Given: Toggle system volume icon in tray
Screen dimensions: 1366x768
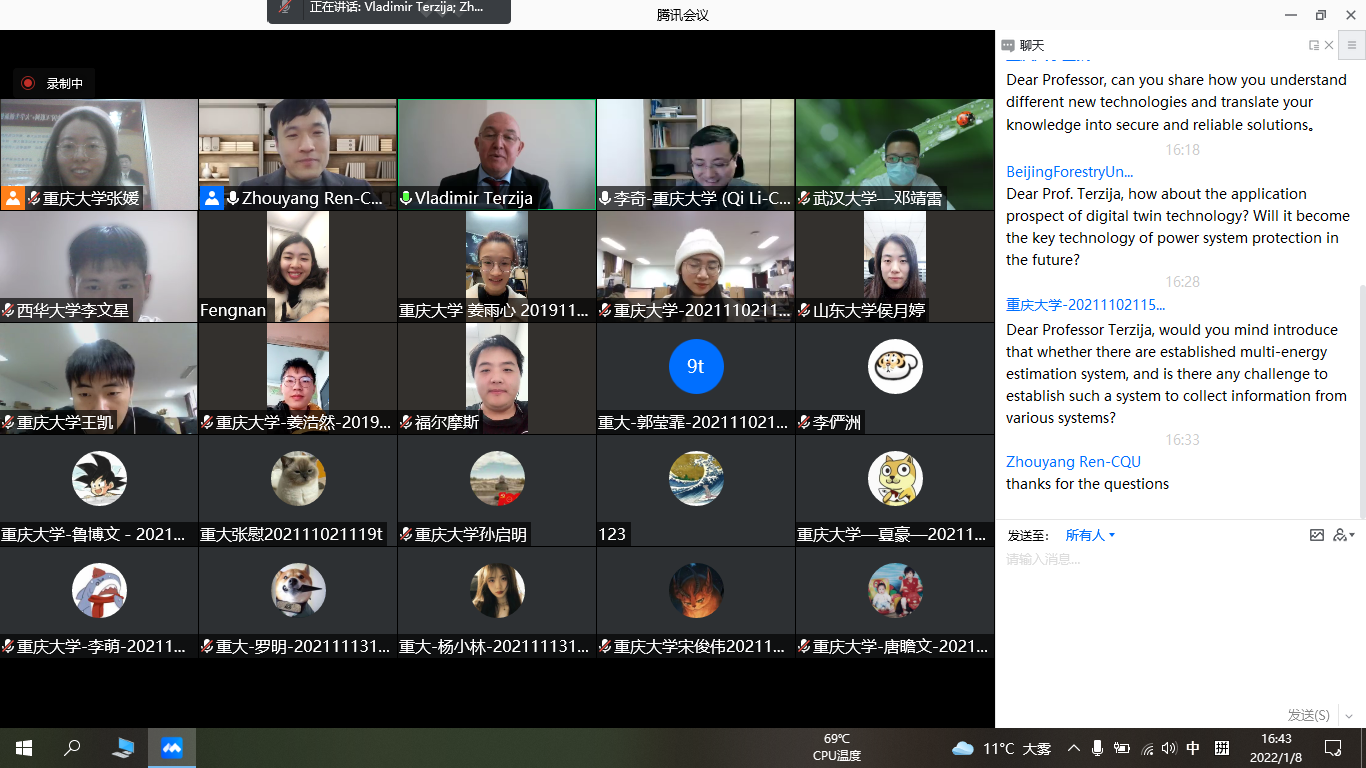Looking at the screenshot, I should [1169, 748].
